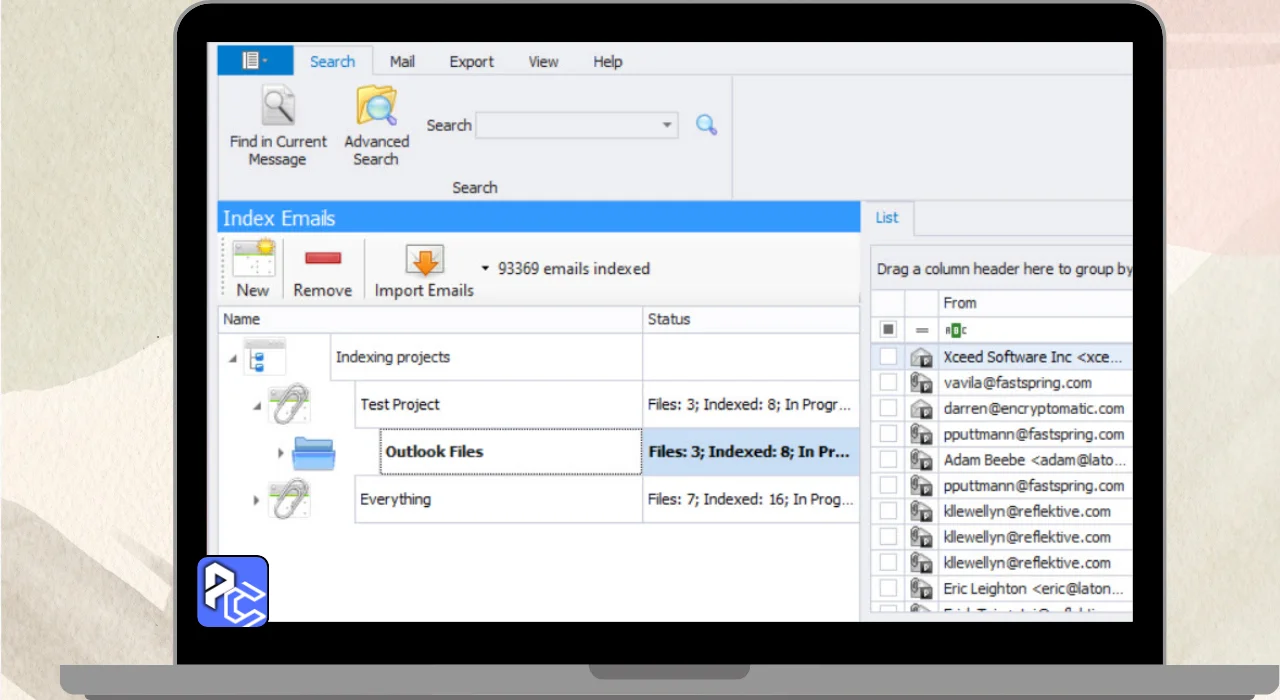Click the Remove project icon
Screen dimensions: 1280x700
coord(322,260)
